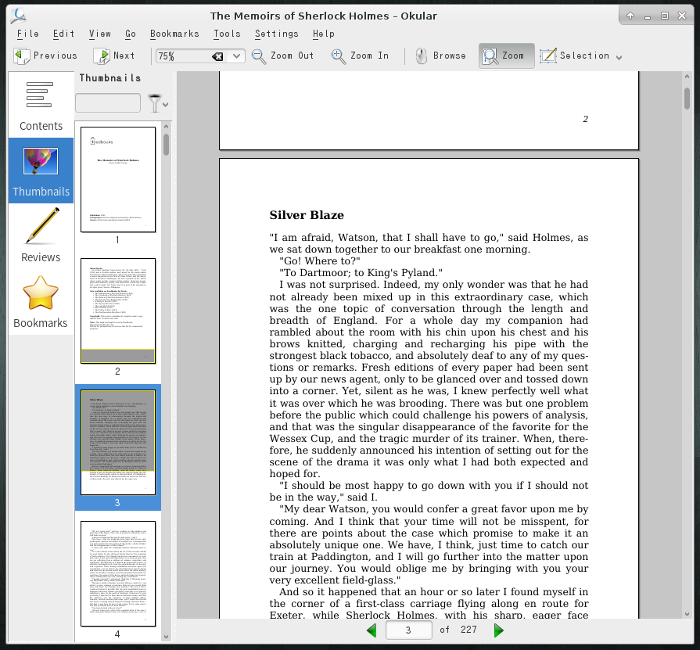
Task: Click the green previous page arrow at bottom
Action: click(371, 630)
